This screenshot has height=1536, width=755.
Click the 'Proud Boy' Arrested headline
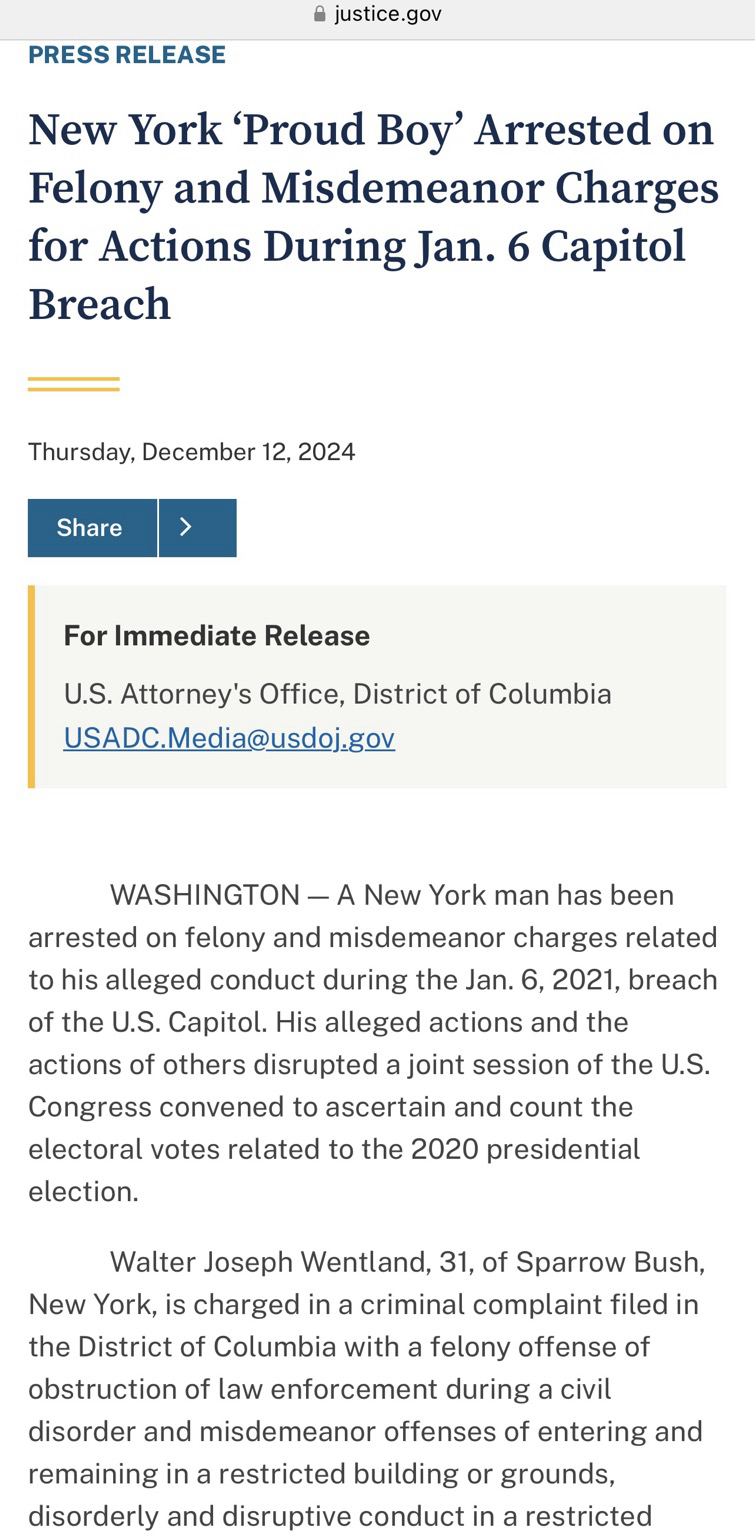point(373,216)
